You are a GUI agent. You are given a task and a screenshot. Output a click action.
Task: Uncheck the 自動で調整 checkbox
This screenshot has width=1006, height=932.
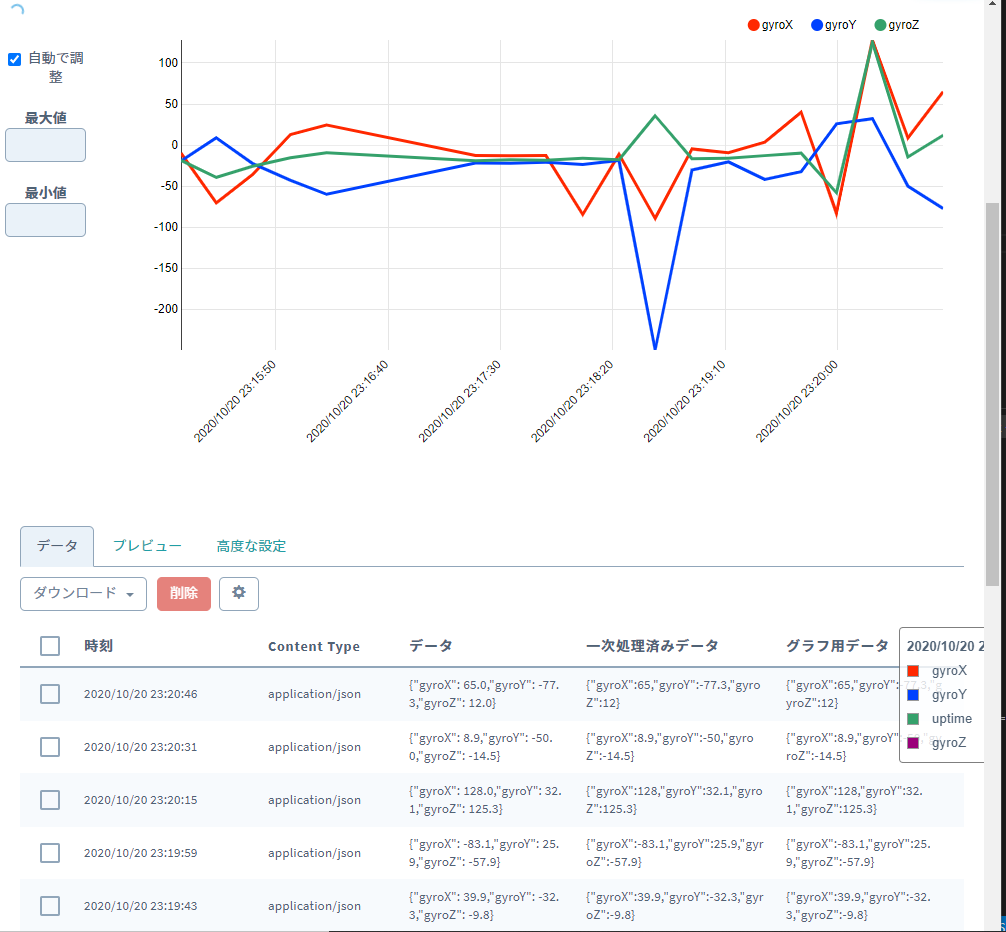[x=14, y=60]
